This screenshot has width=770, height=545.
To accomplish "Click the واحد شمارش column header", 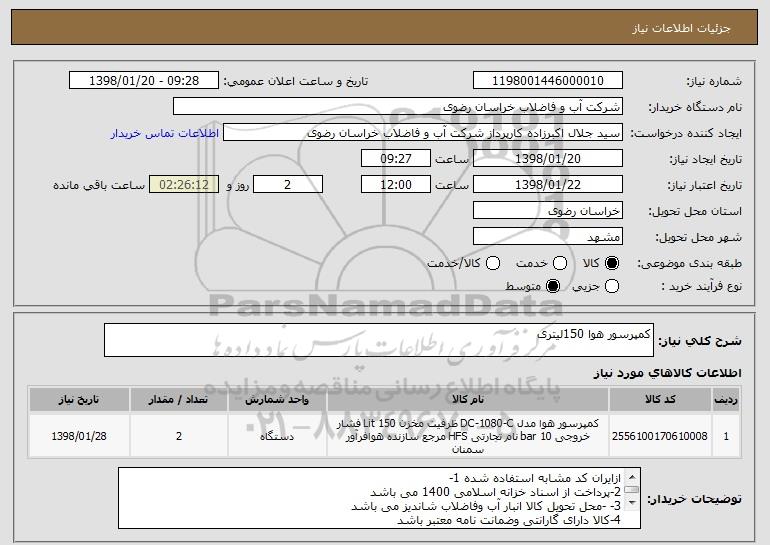I will point(277,400).
